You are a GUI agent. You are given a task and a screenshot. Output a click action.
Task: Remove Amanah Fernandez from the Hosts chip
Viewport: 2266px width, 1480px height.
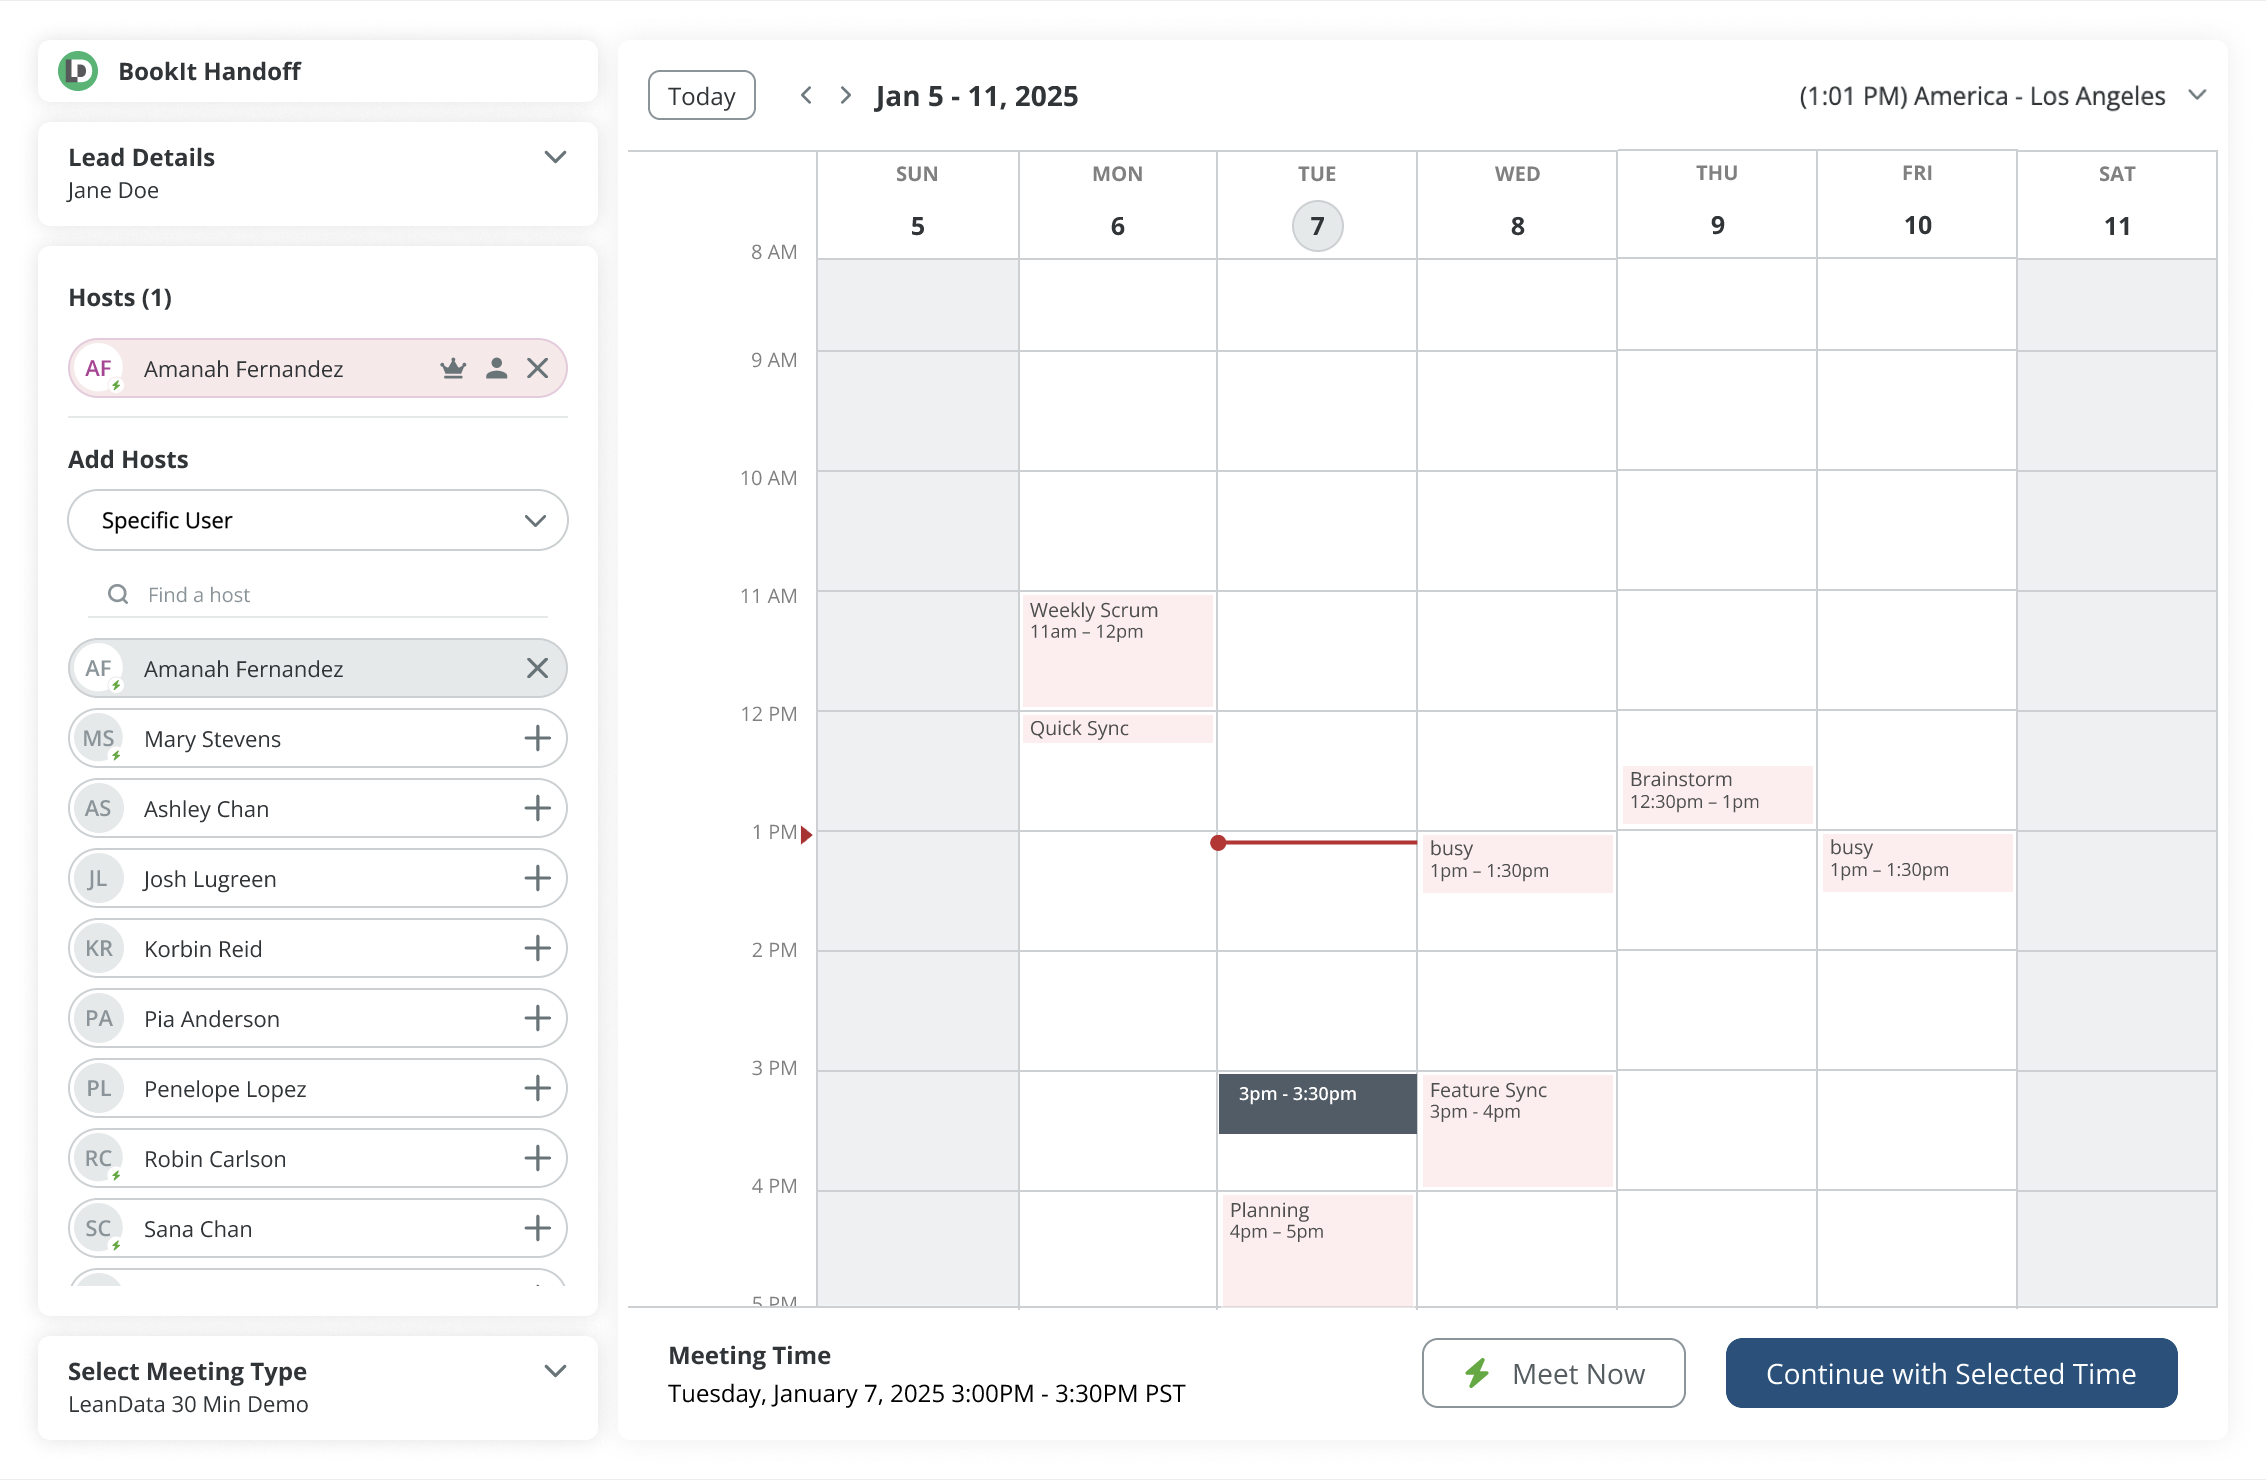click(538, 369)
